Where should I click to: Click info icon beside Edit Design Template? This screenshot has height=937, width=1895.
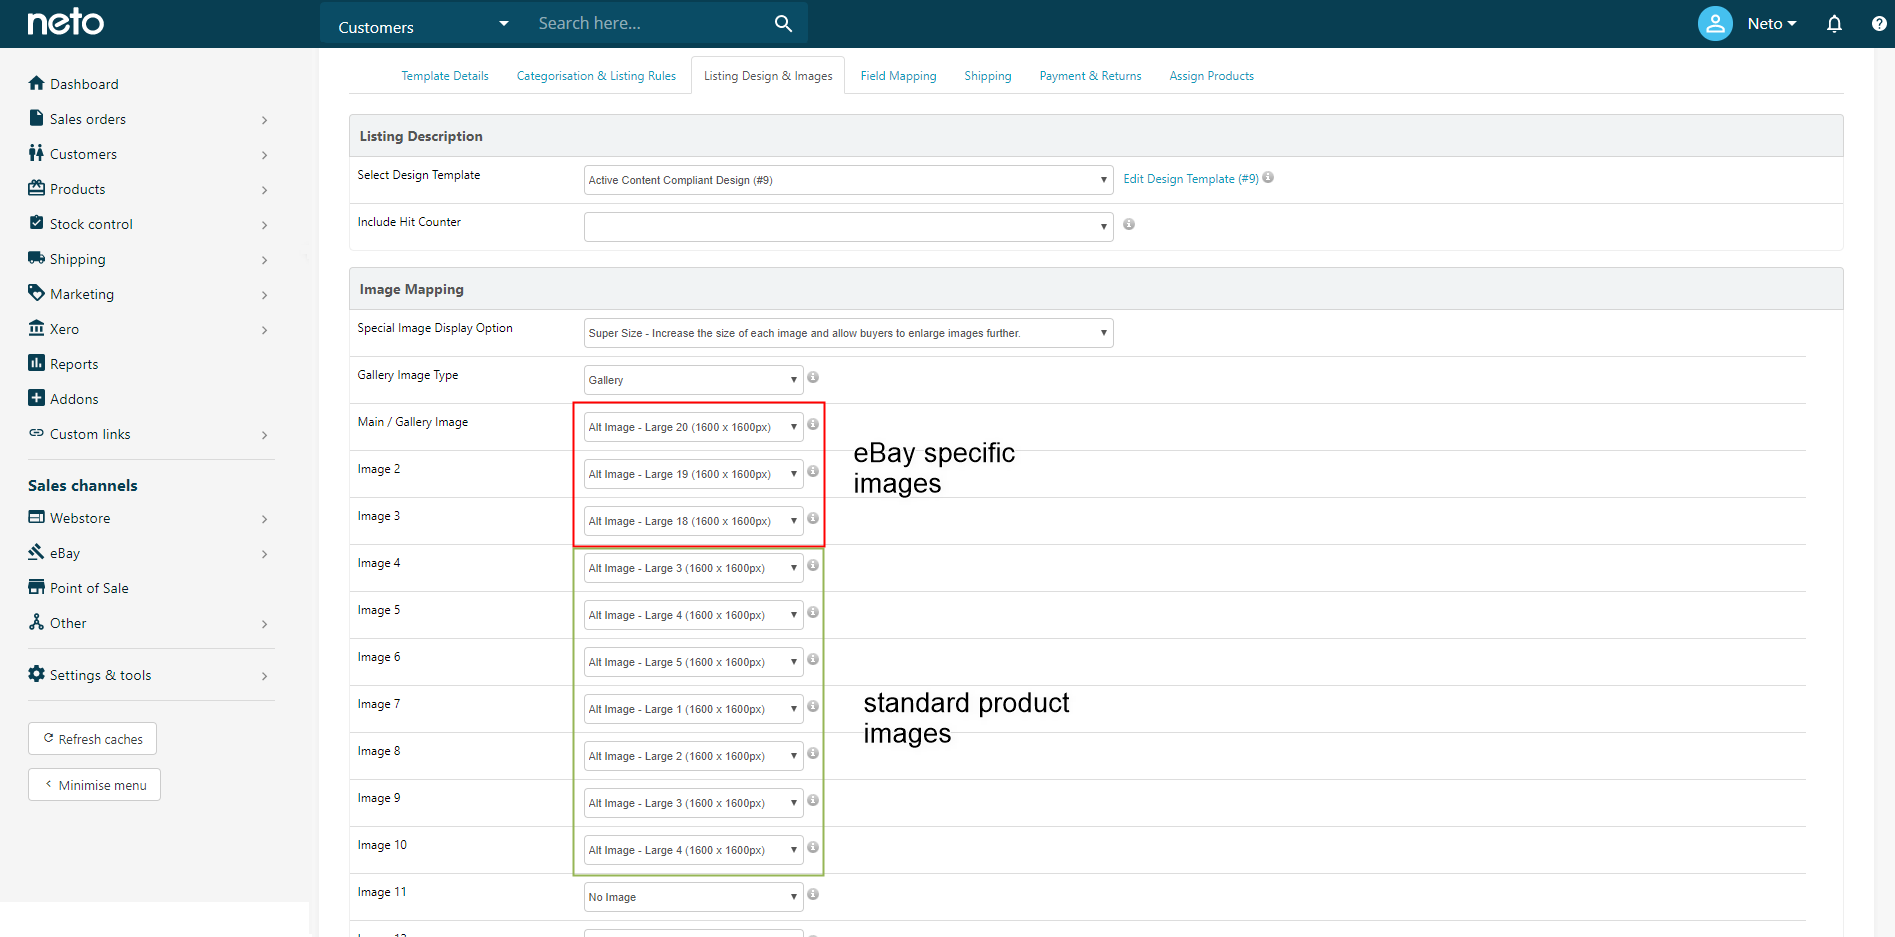coord(1268,177)
